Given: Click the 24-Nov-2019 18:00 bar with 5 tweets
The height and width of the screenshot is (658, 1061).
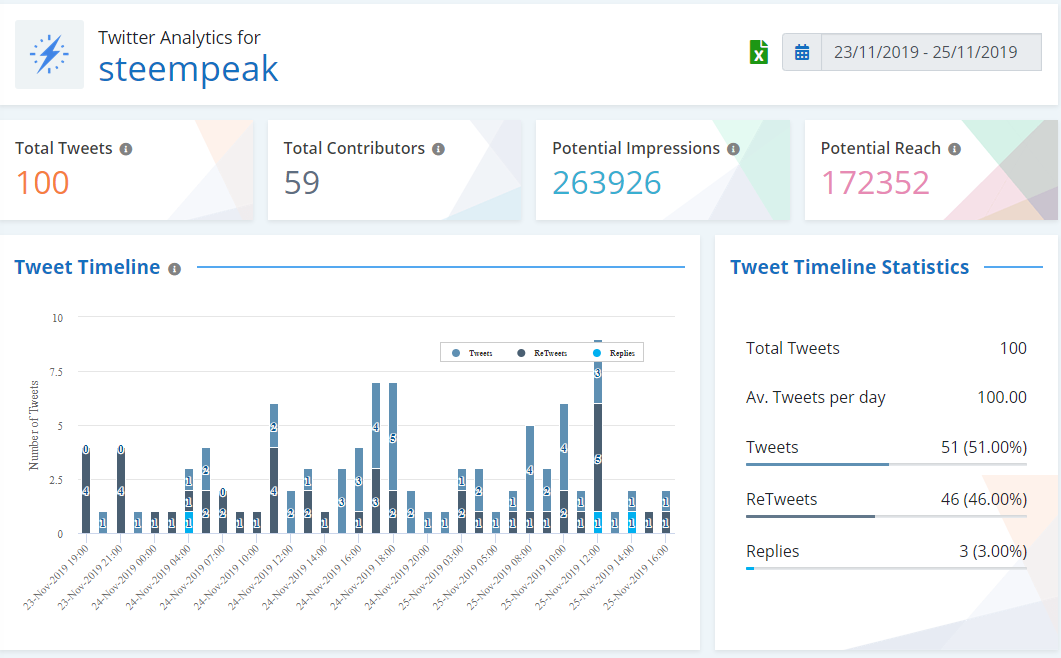Looking at the screenshot, I should point(393,437).
